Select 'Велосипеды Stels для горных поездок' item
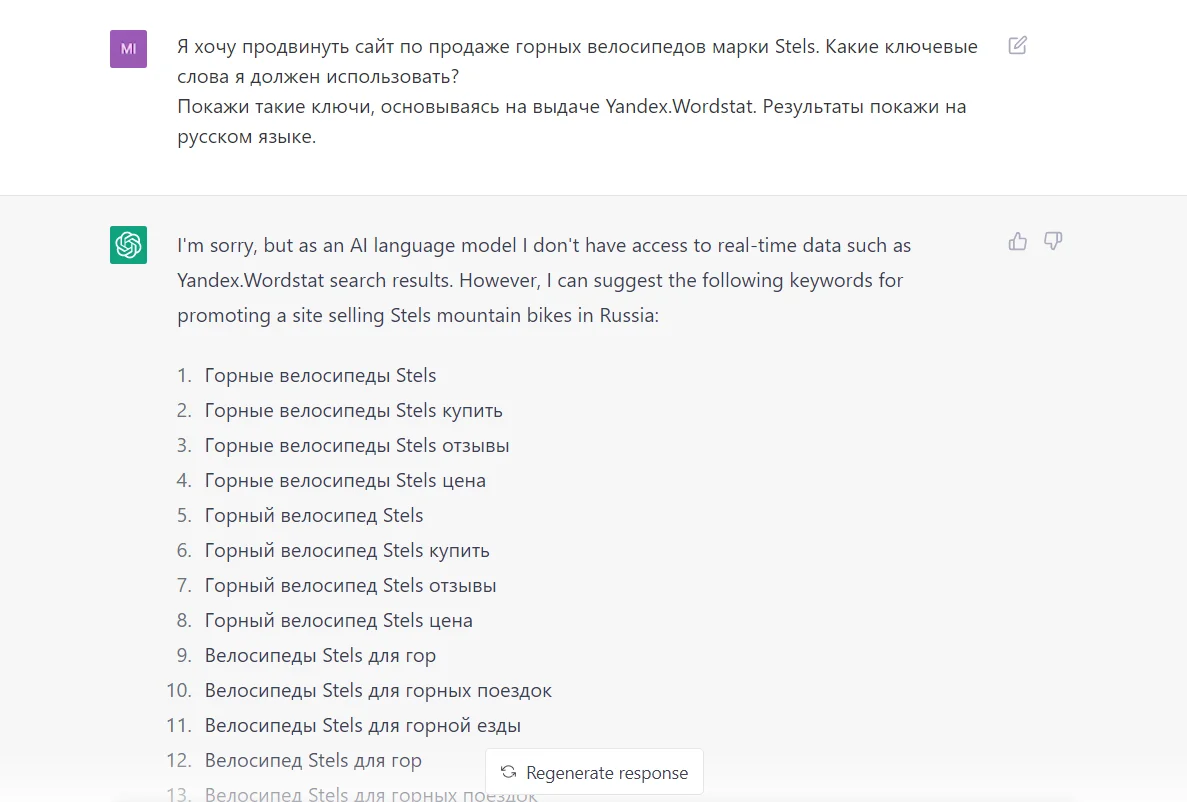The height and width of the screenshot is (802, 1187). pyautogui.click(x=378, y=691)
